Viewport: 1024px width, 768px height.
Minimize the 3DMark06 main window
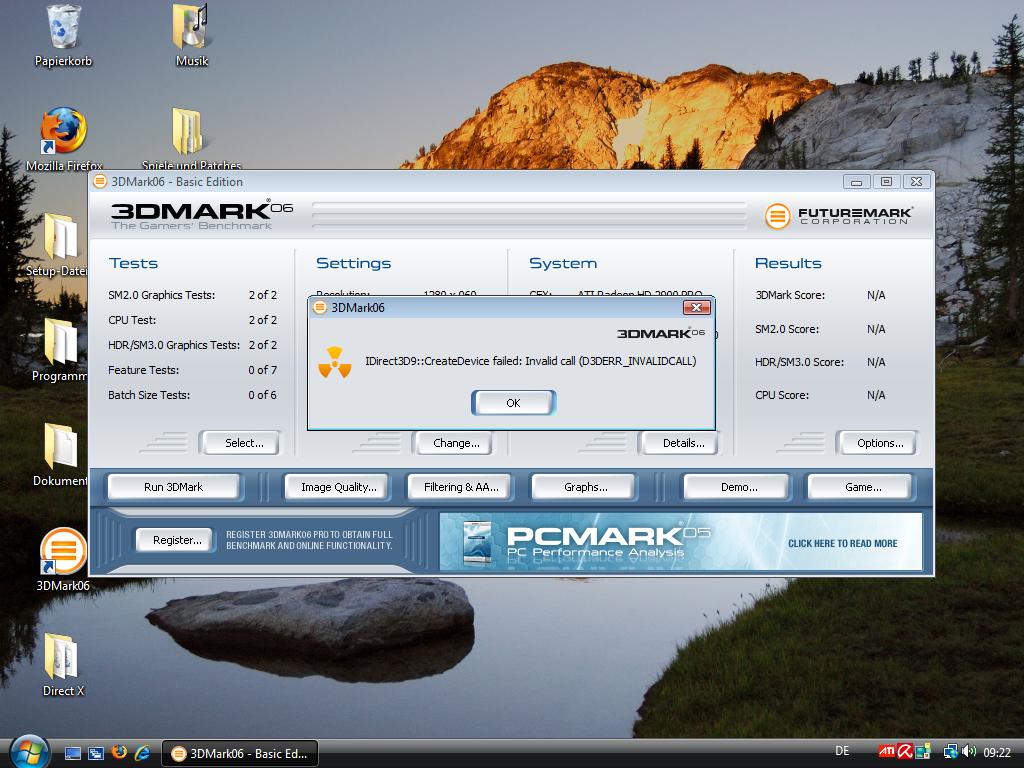coord(856,182)
